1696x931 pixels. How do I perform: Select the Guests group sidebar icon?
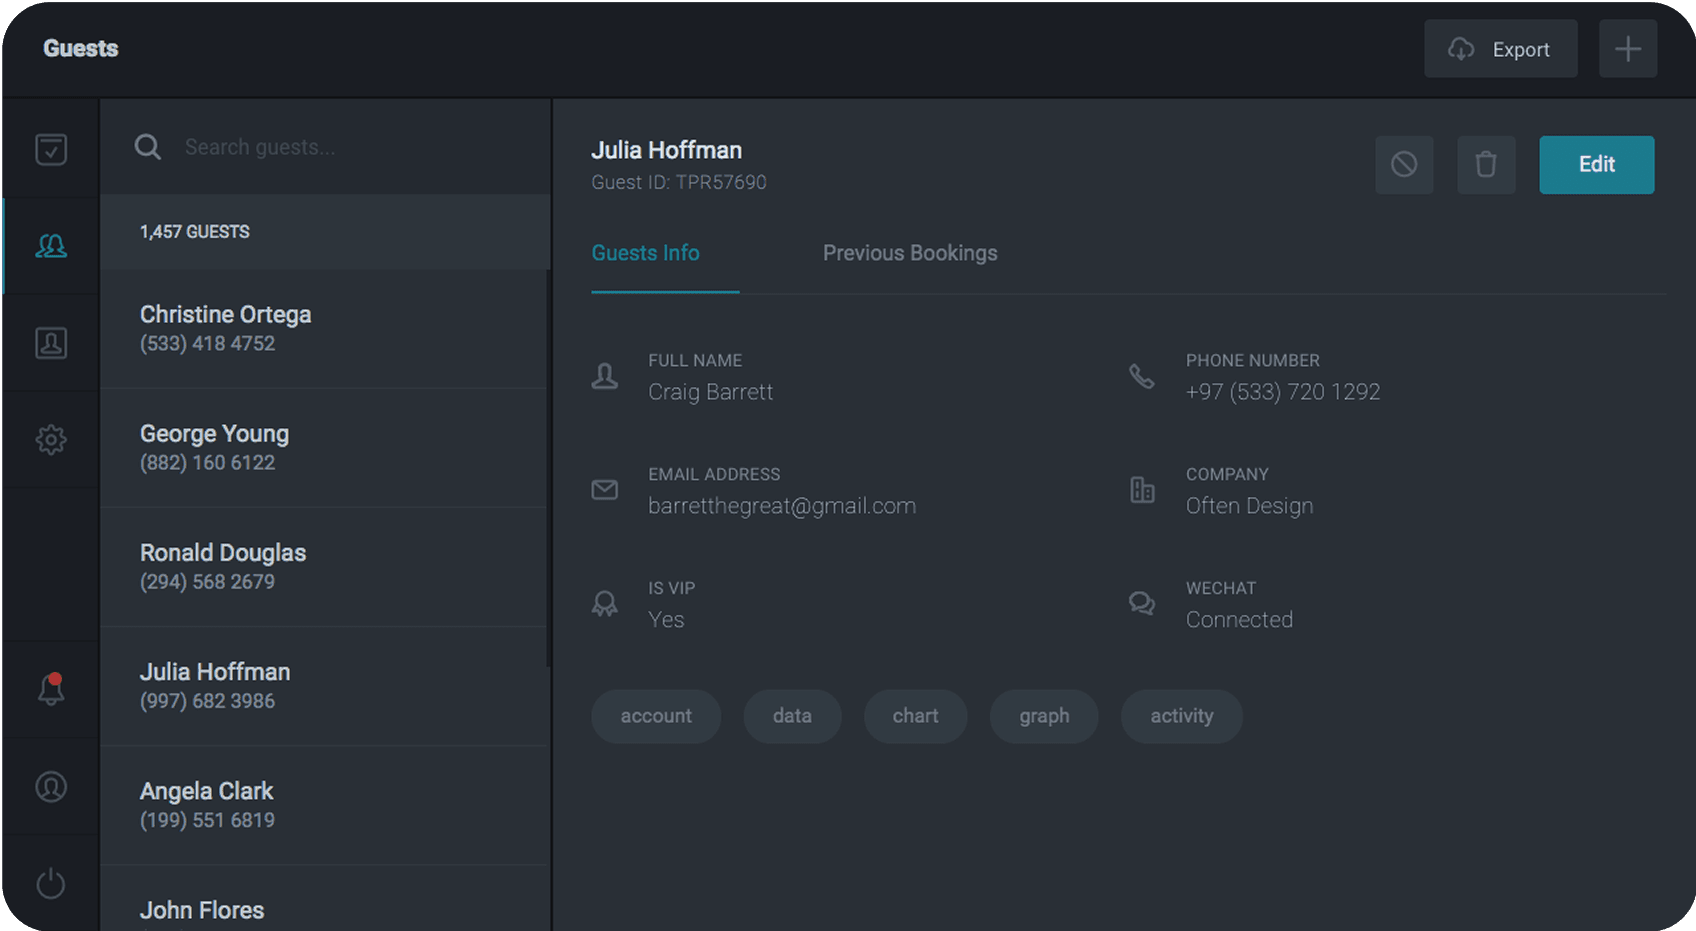[x=51, y=246]
